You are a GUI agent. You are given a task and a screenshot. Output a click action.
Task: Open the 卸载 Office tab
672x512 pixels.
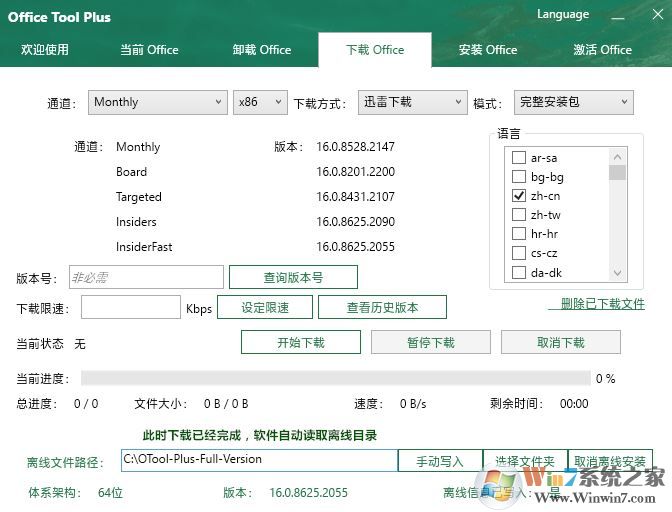point(261,50)
